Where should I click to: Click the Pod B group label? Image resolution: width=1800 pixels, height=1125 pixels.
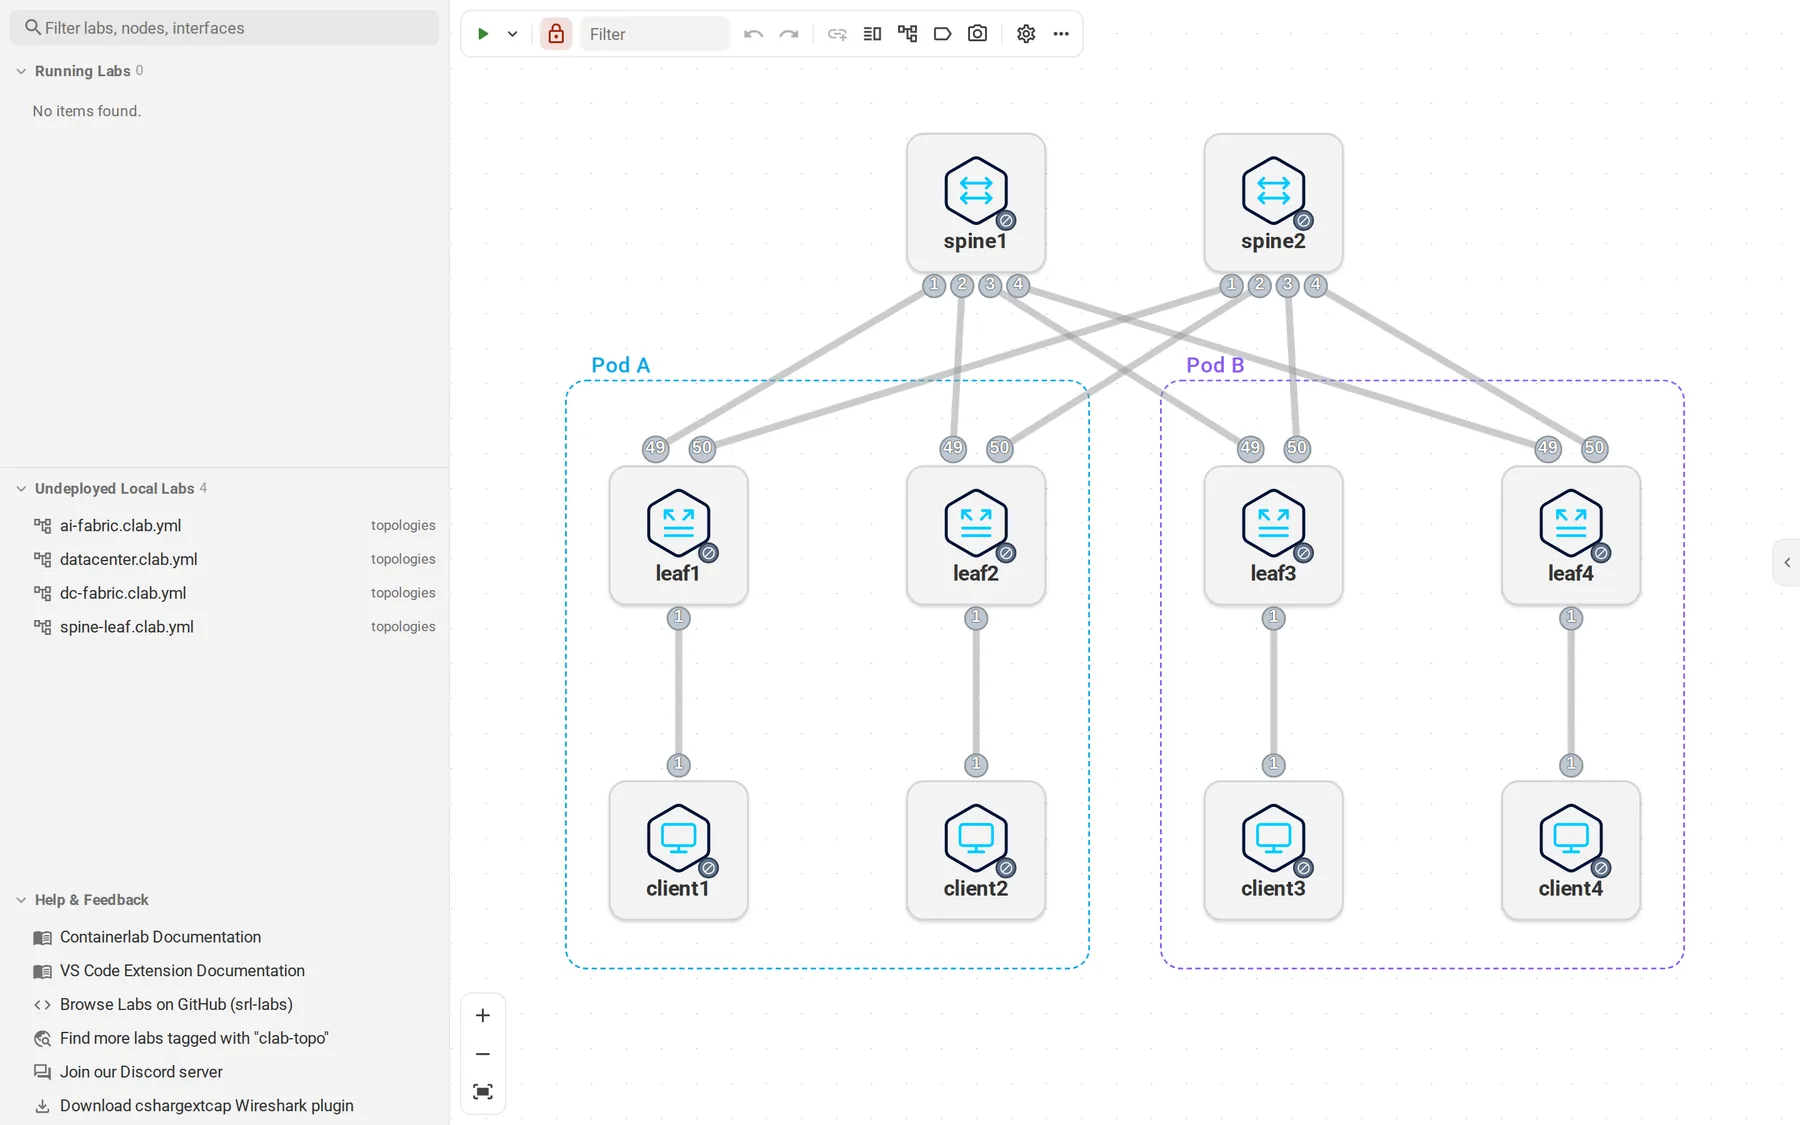(x=1215, y=365)
